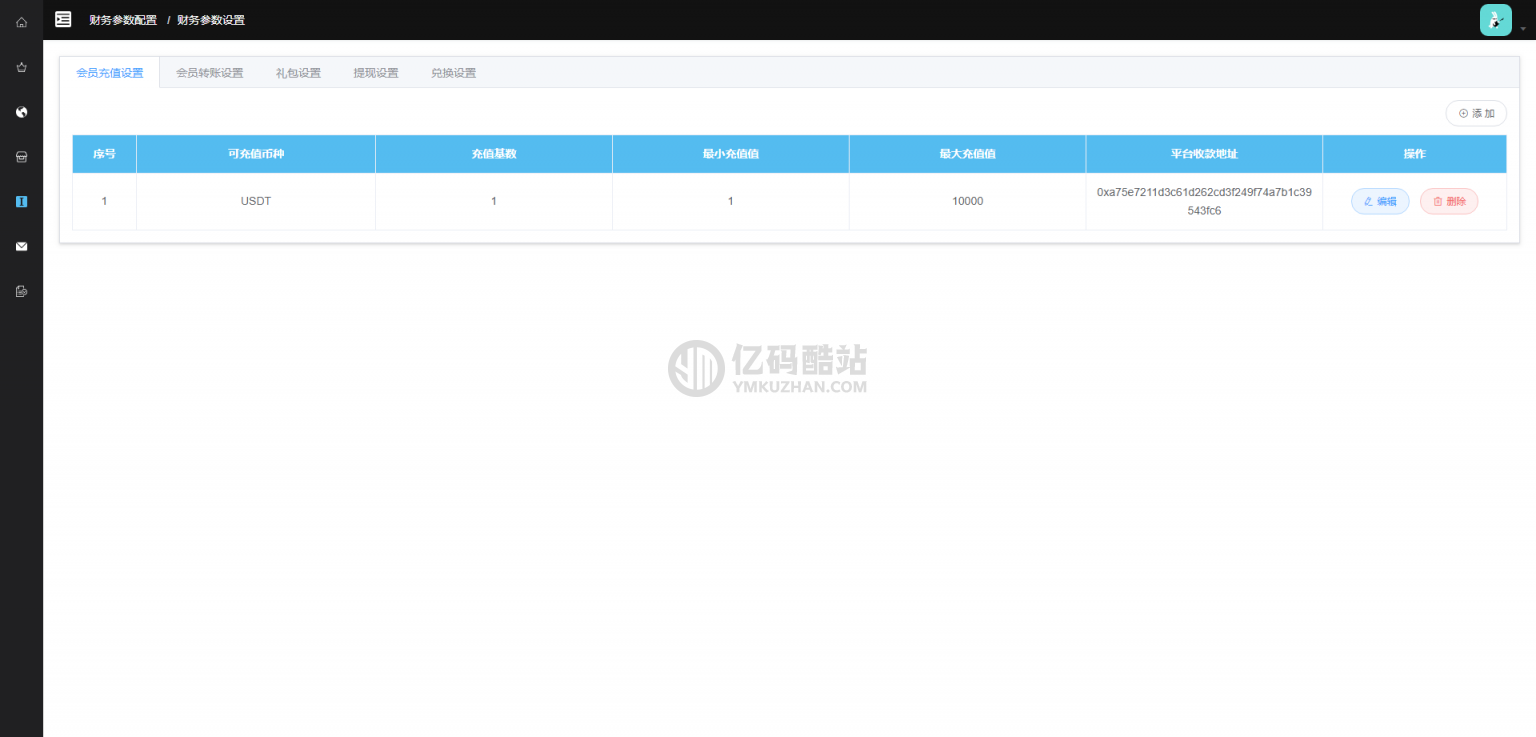Open the shop icon in sidebar

(x=21, y=157)
